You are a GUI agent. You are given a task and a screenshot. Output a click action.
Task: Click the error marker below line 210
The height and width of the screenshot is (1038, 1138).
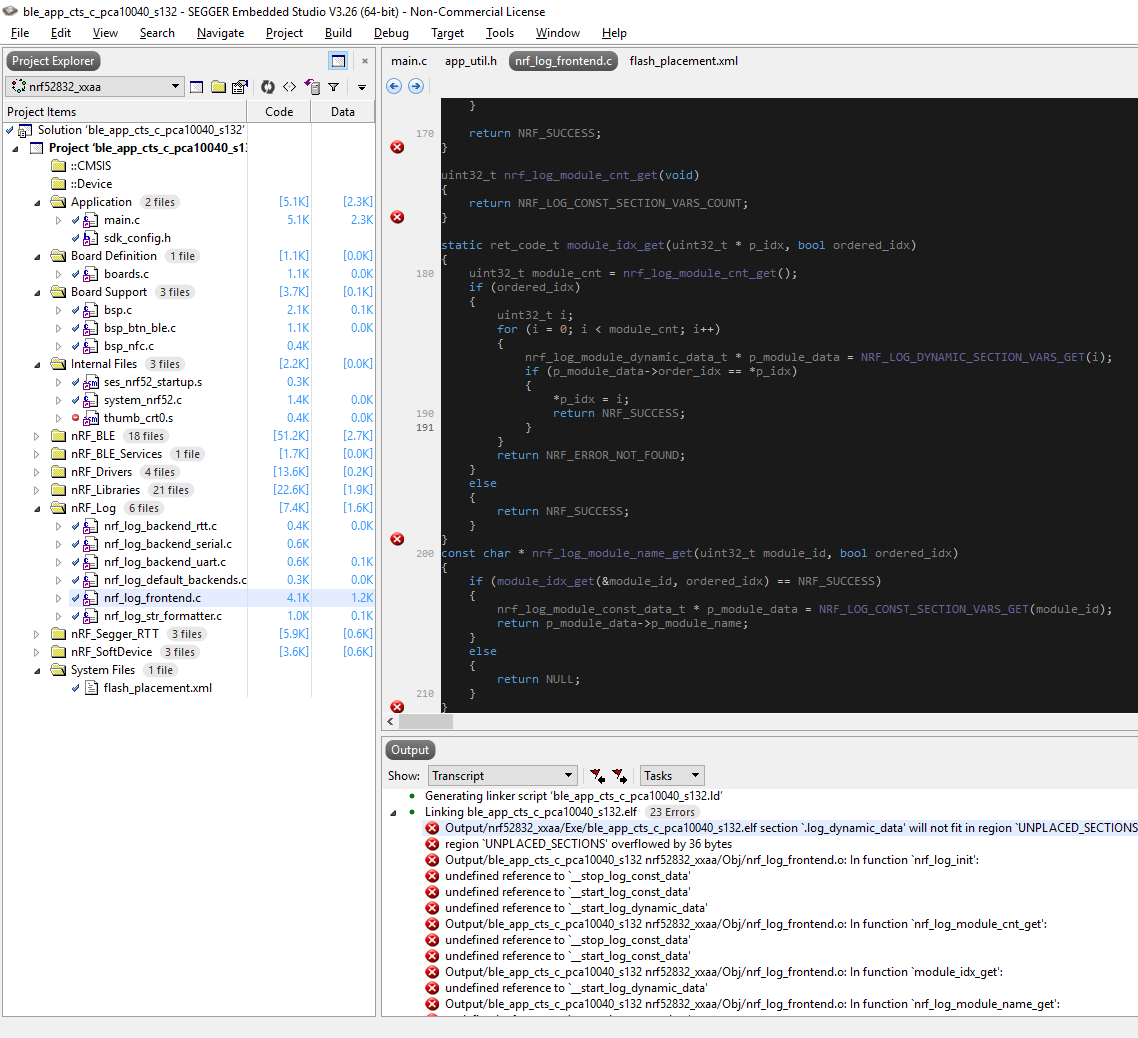pos(397,706)
